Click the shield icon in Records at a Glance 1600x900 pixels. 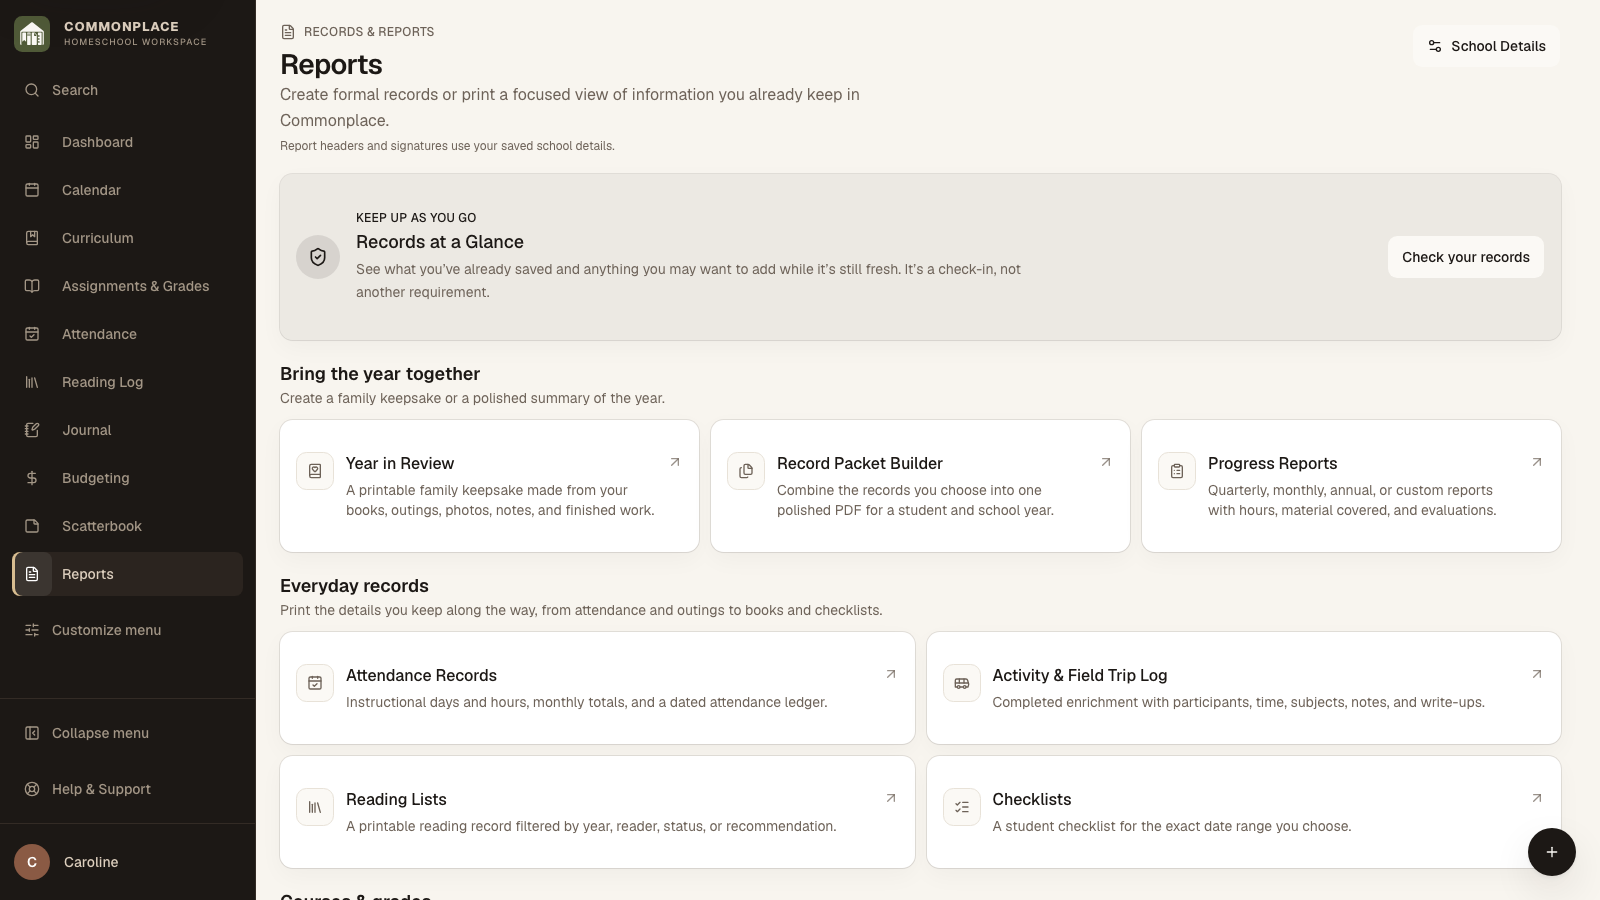pos(318,257)
